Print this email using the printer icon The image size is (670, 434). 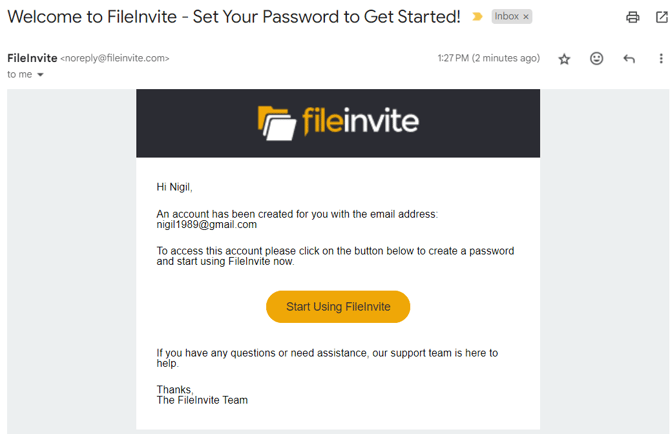pyautogui.click(x=632, y=17)
